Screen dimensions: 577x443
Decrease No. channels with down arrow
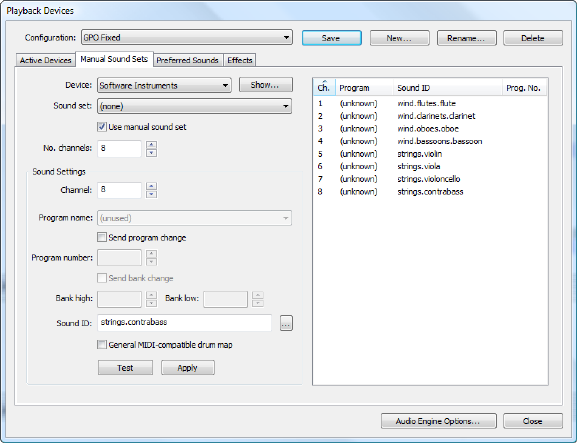tap(151, 153)
